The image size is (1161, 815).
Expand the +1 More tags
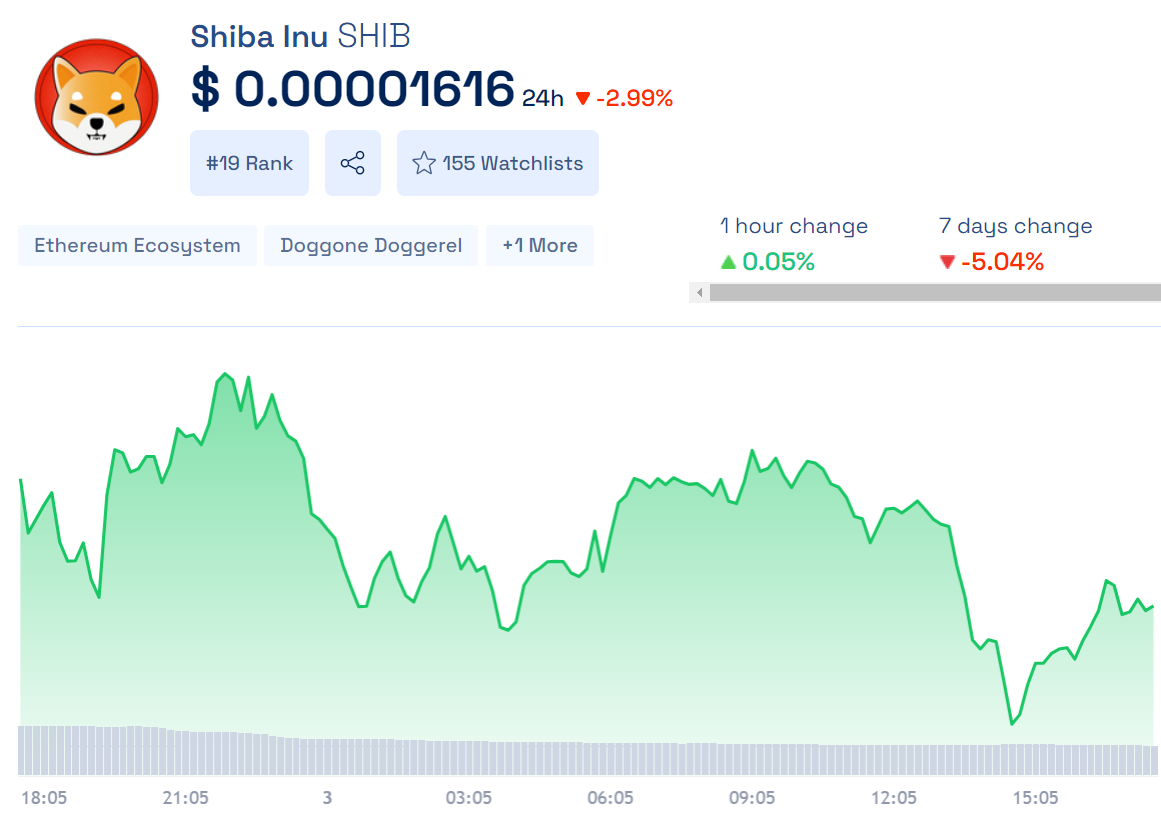coord(540,245)
